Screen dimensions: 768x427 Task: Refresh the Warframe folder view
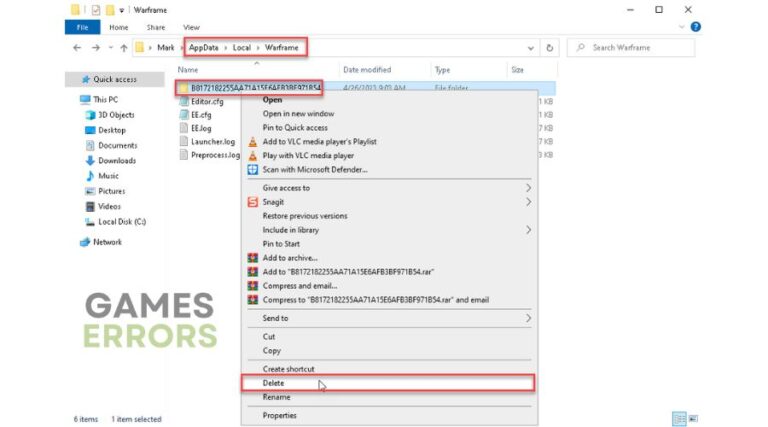pos(550,47)
